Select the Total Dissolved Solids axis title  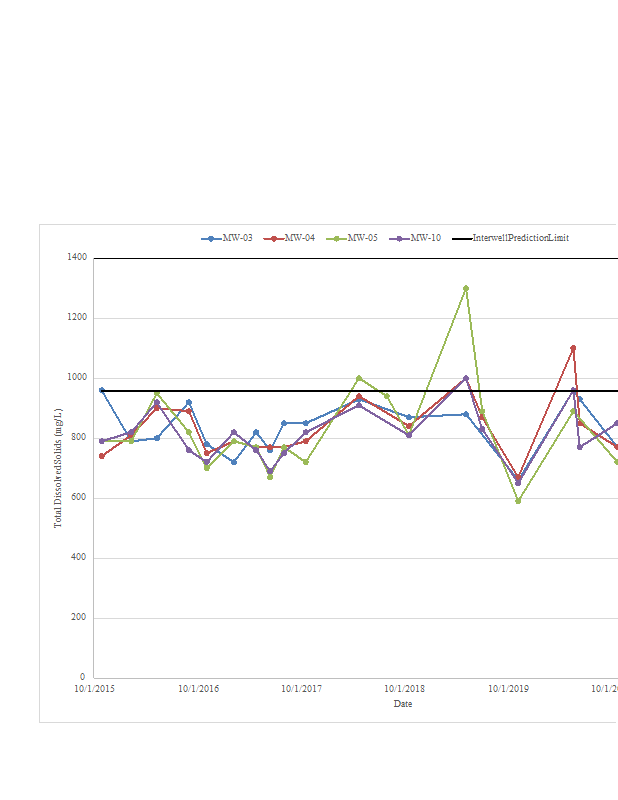[58, 468]
